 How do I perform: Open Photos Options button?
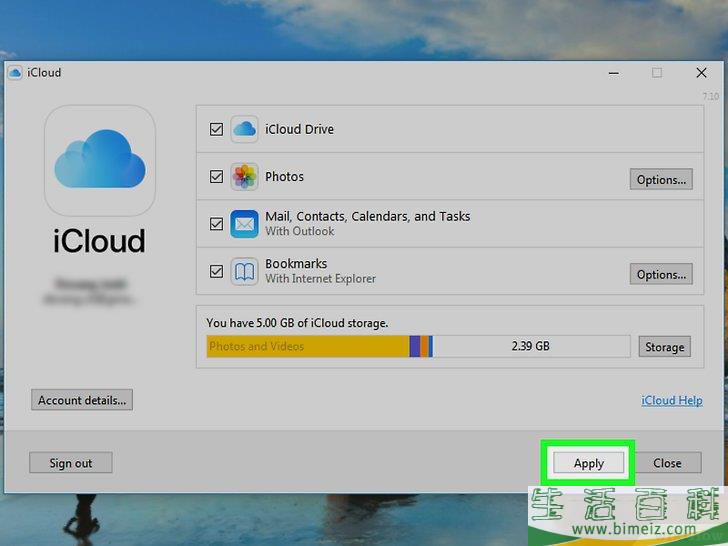click(x=661, y=179)
